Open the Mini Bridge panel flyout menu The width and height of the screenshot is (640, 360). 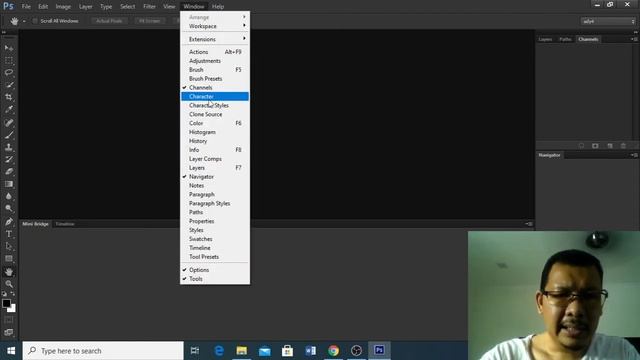[x=529, y=224]
